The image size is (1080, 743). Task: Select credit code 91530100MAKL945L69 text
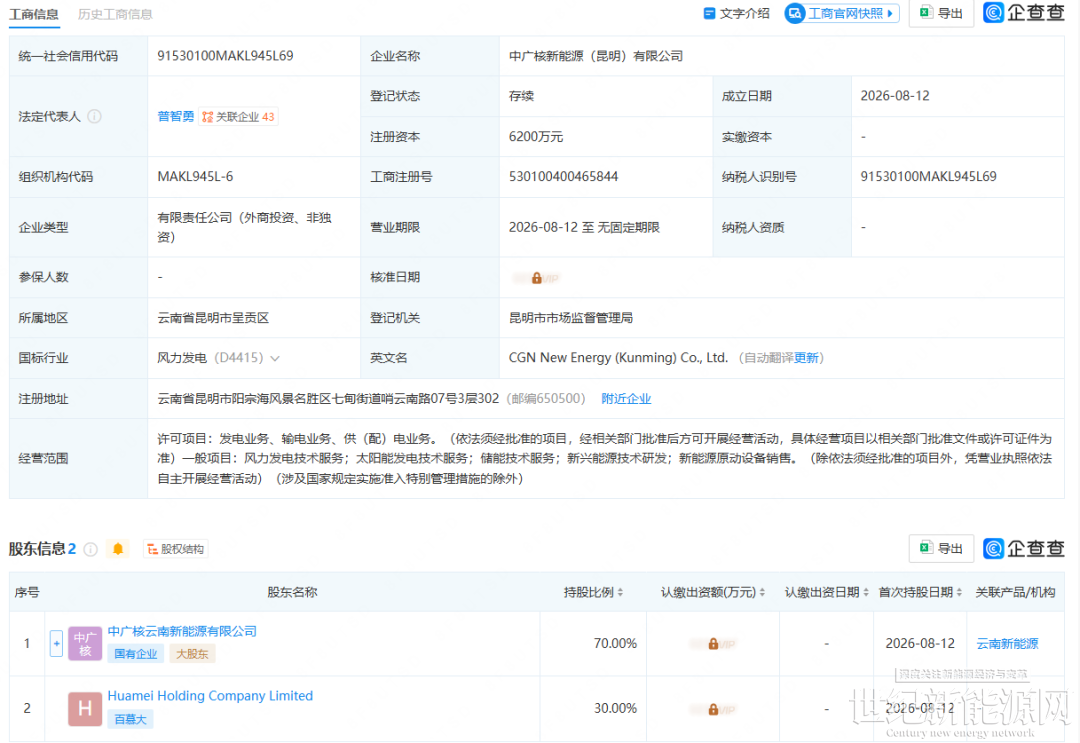[x=225, y=56]
